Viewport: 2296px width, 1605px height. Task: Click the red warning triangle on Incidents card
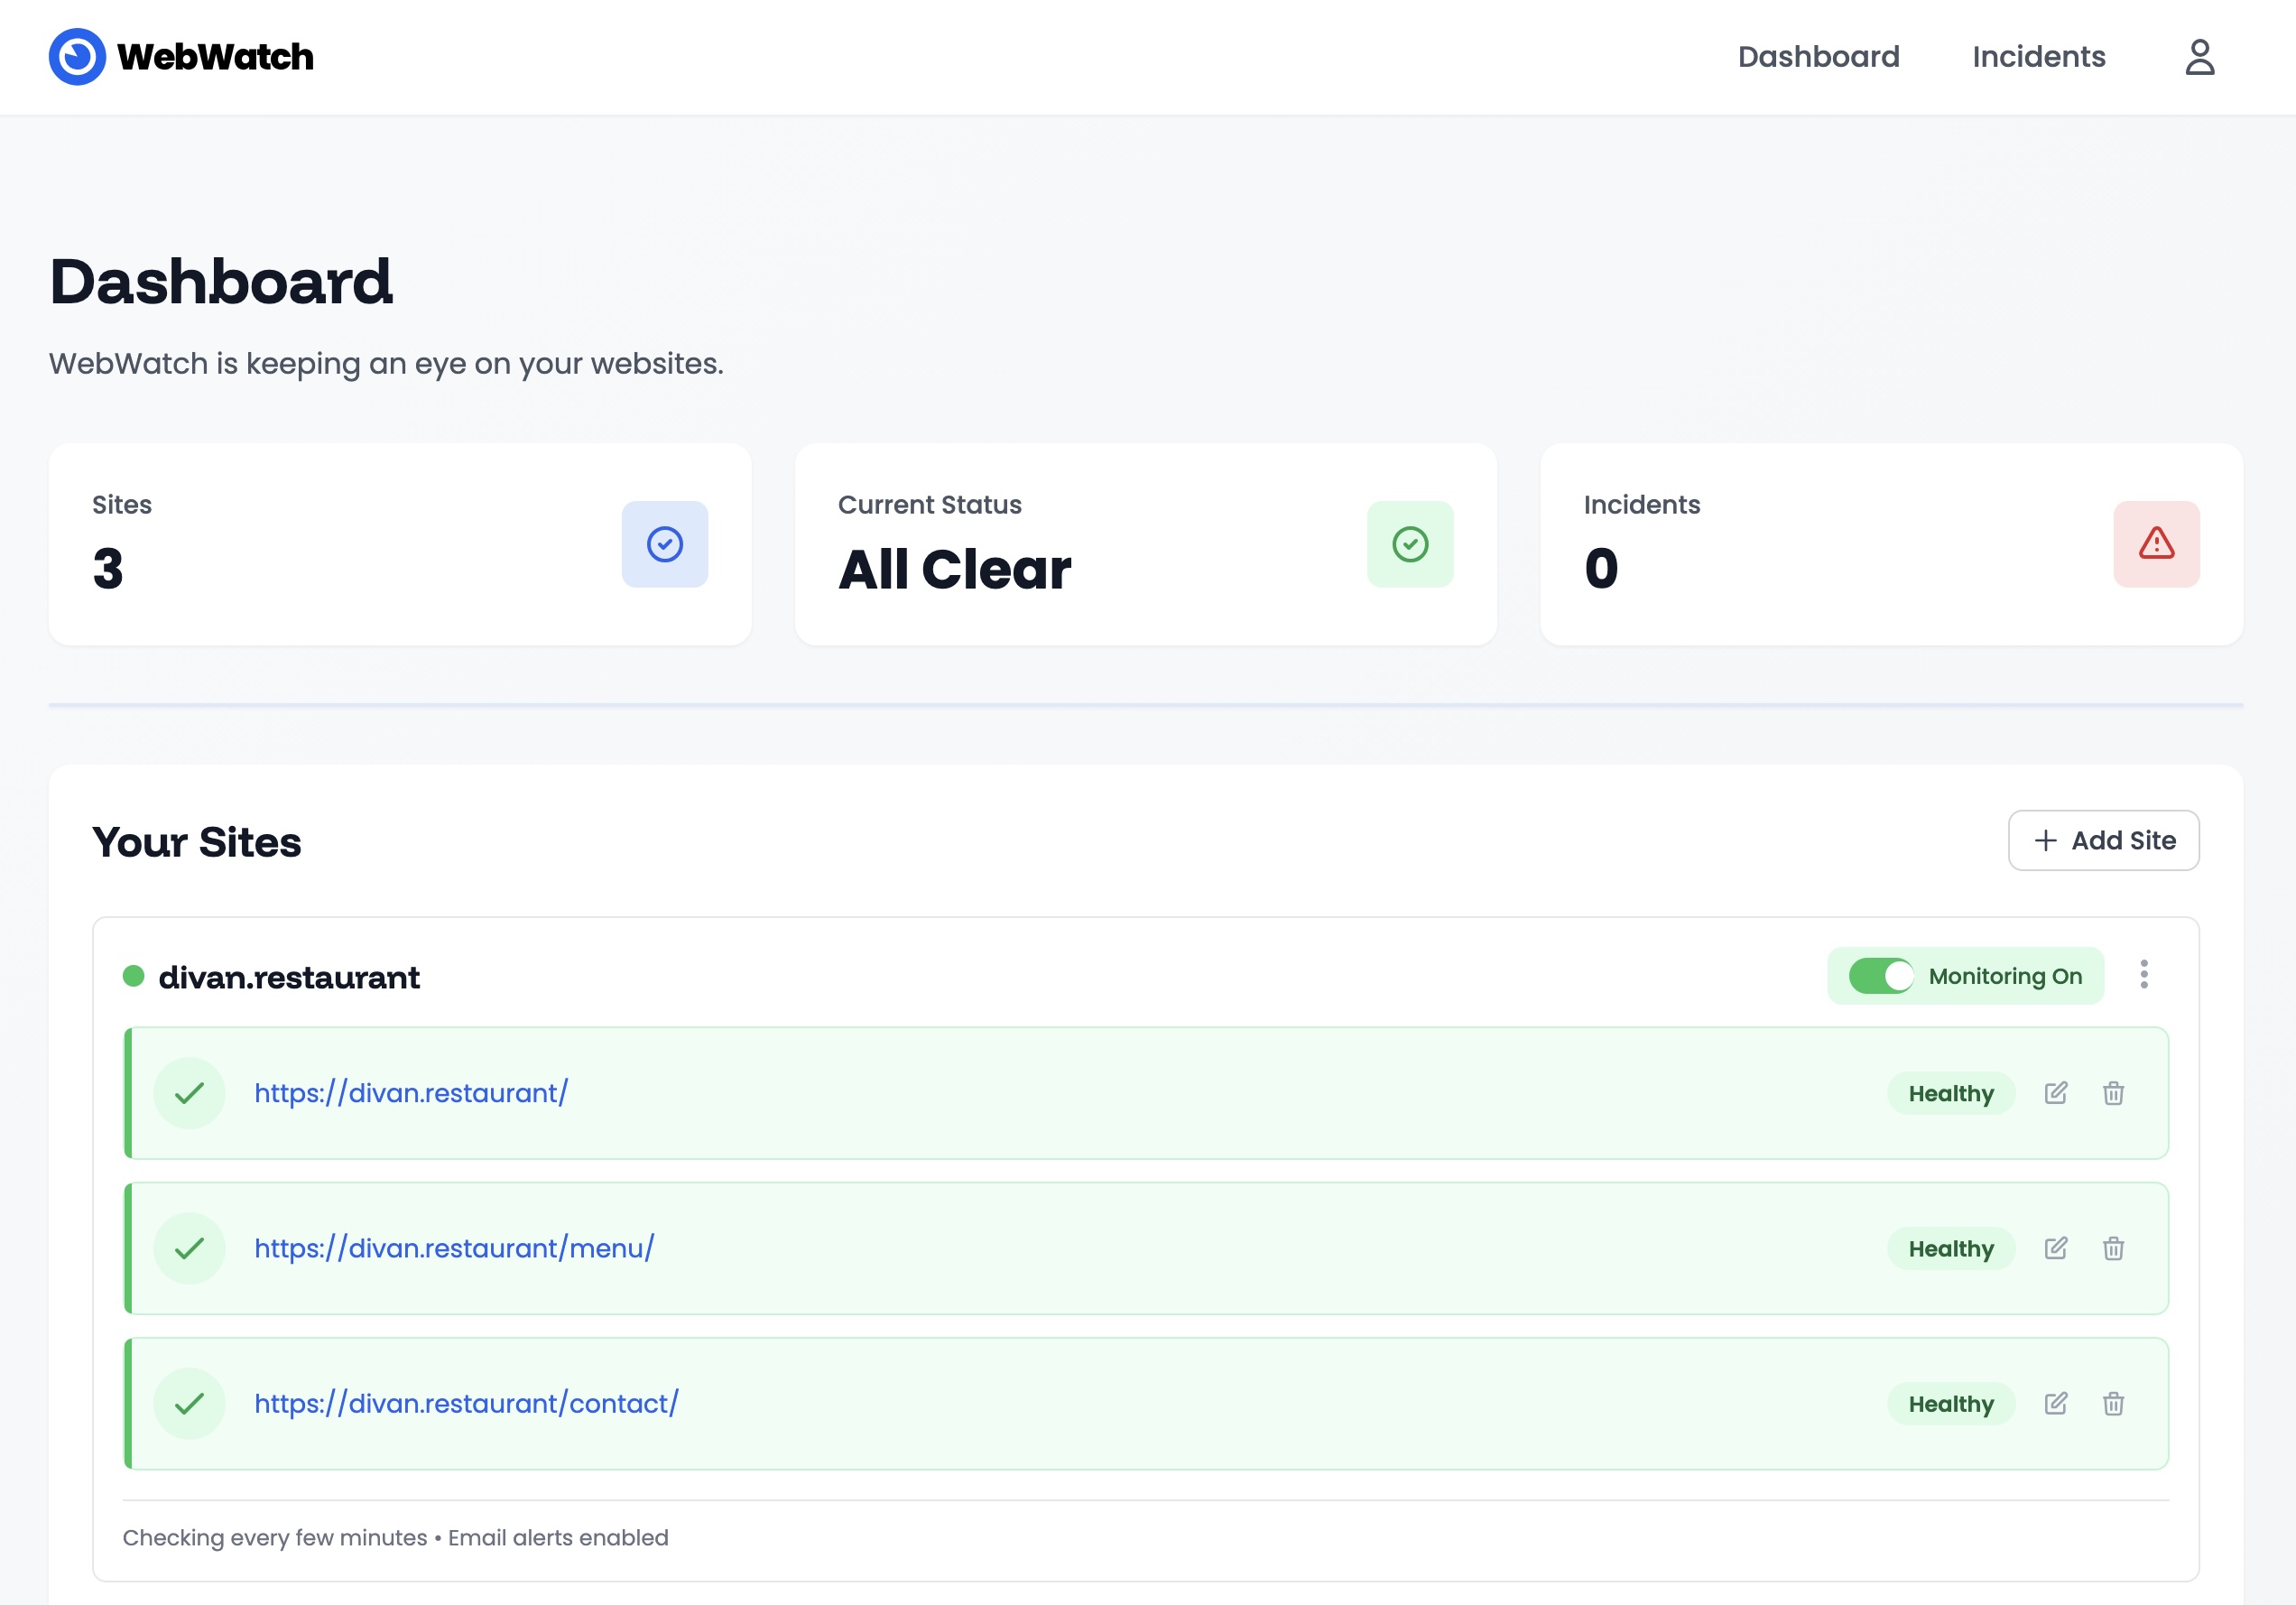(x=2156, y=544)
